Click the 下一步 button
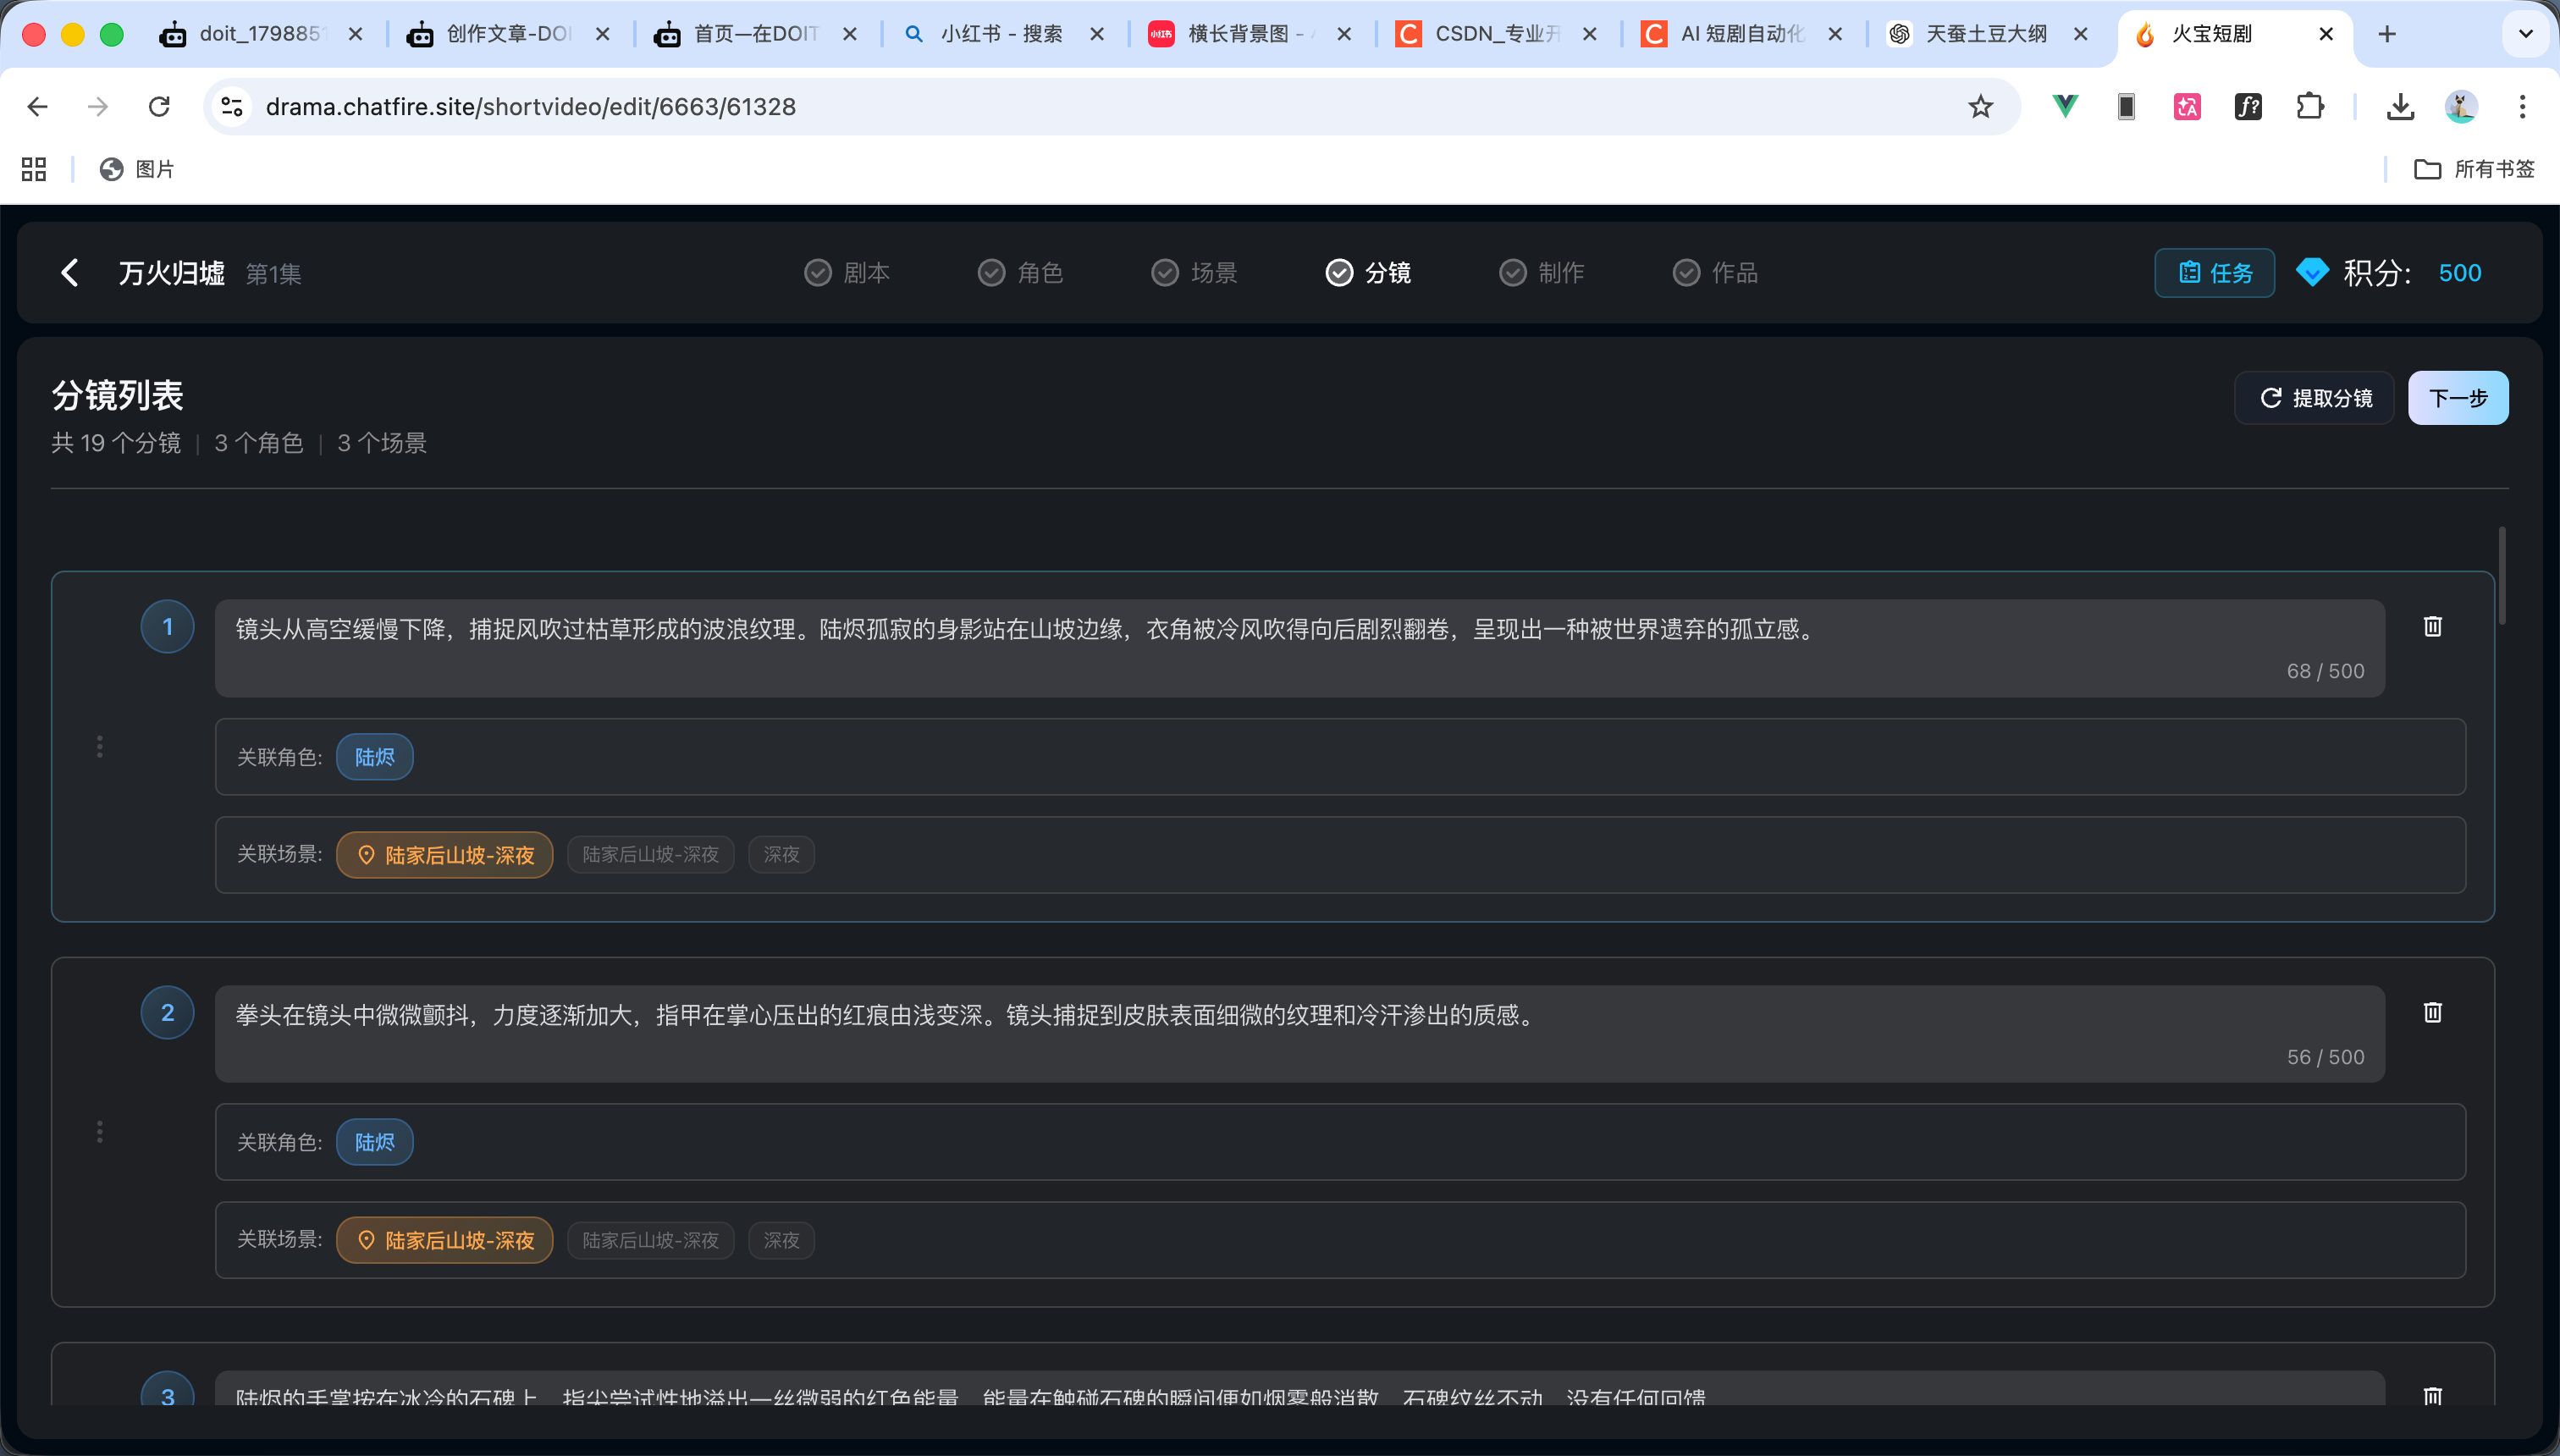The image size is (2560, 1456). click(x=2458, y=397)
